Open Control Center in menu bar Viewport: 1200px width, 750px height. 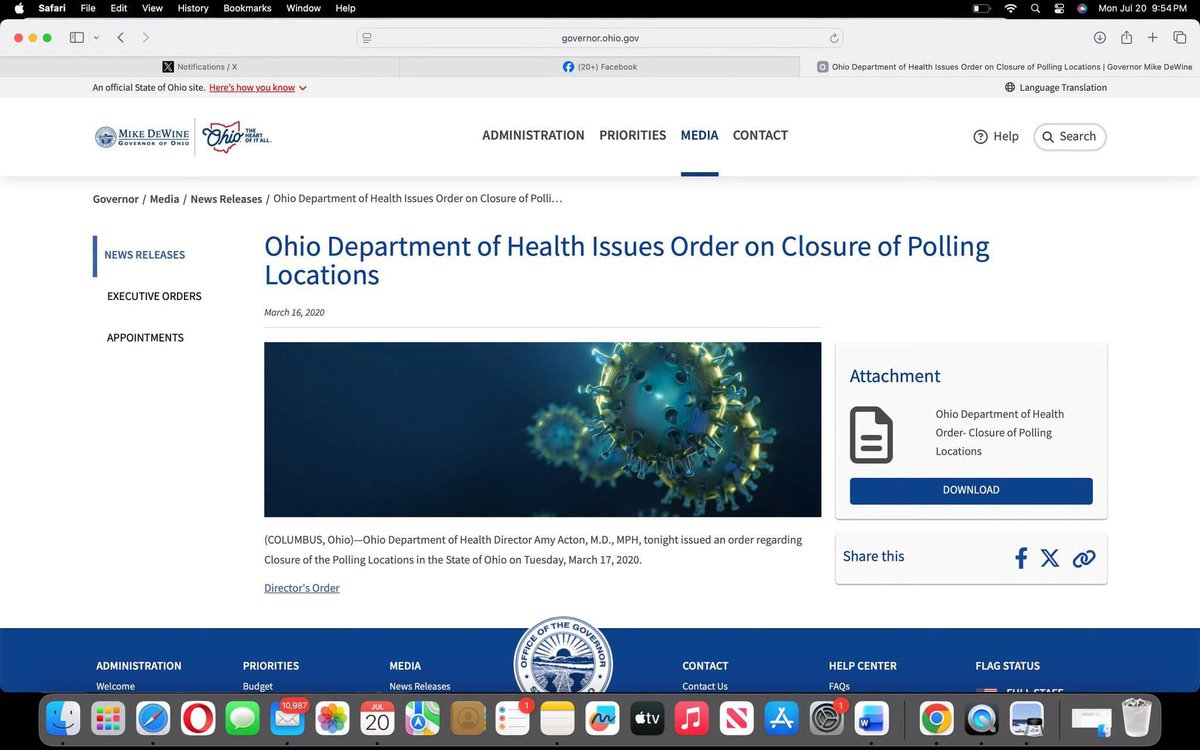coord(1059,8)
